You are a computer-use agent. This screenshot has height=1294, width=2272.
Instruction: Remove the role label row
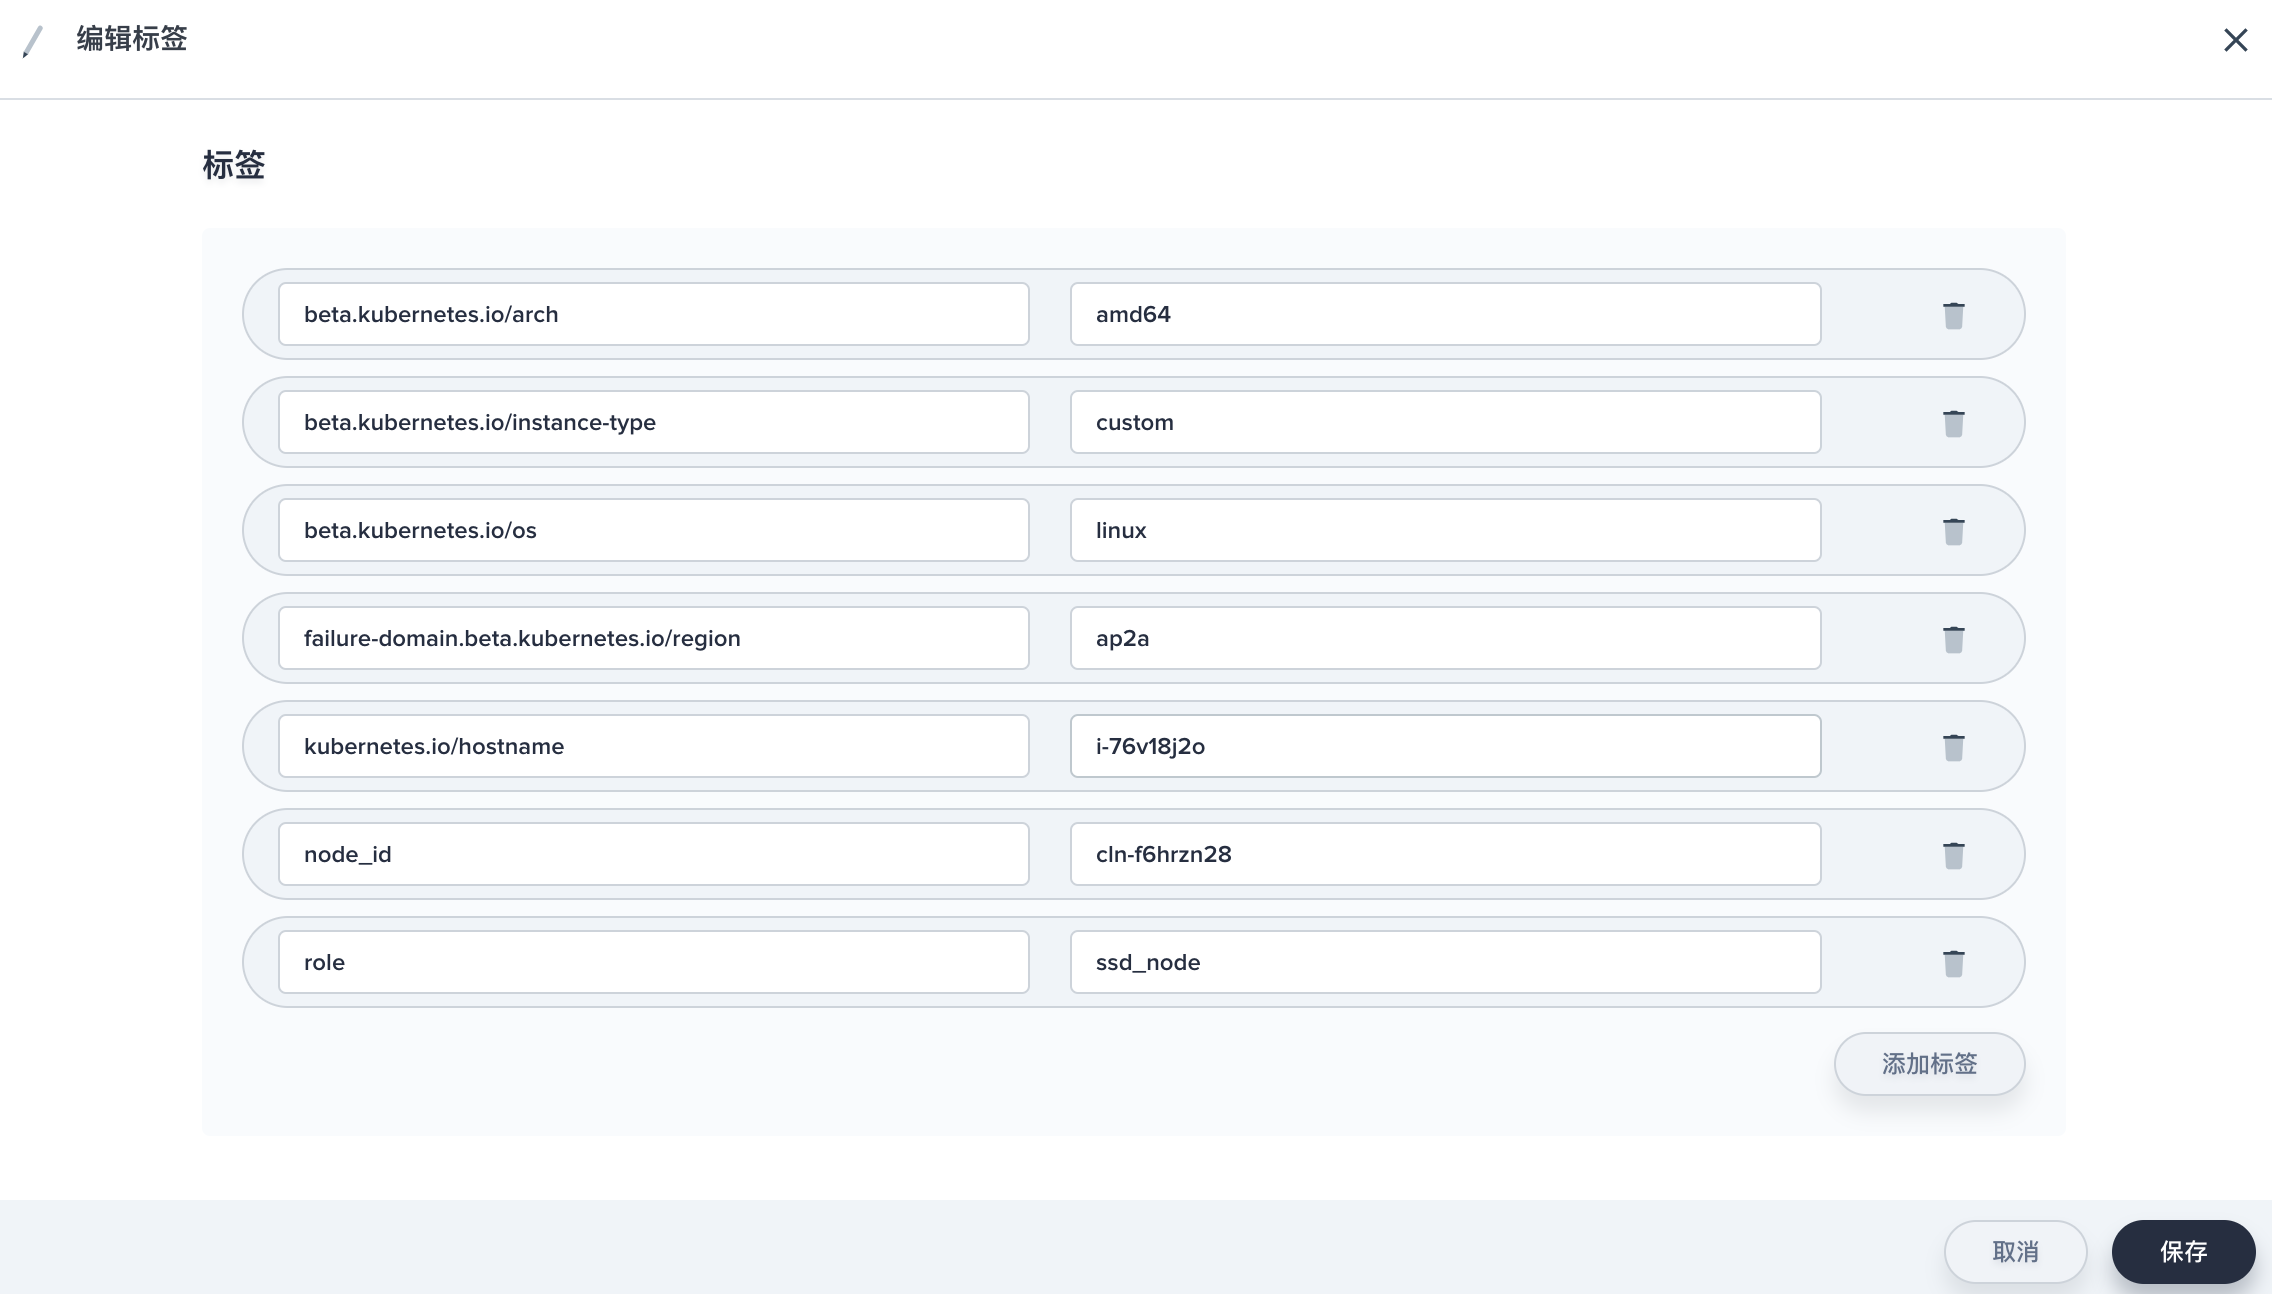point(1953,963)
